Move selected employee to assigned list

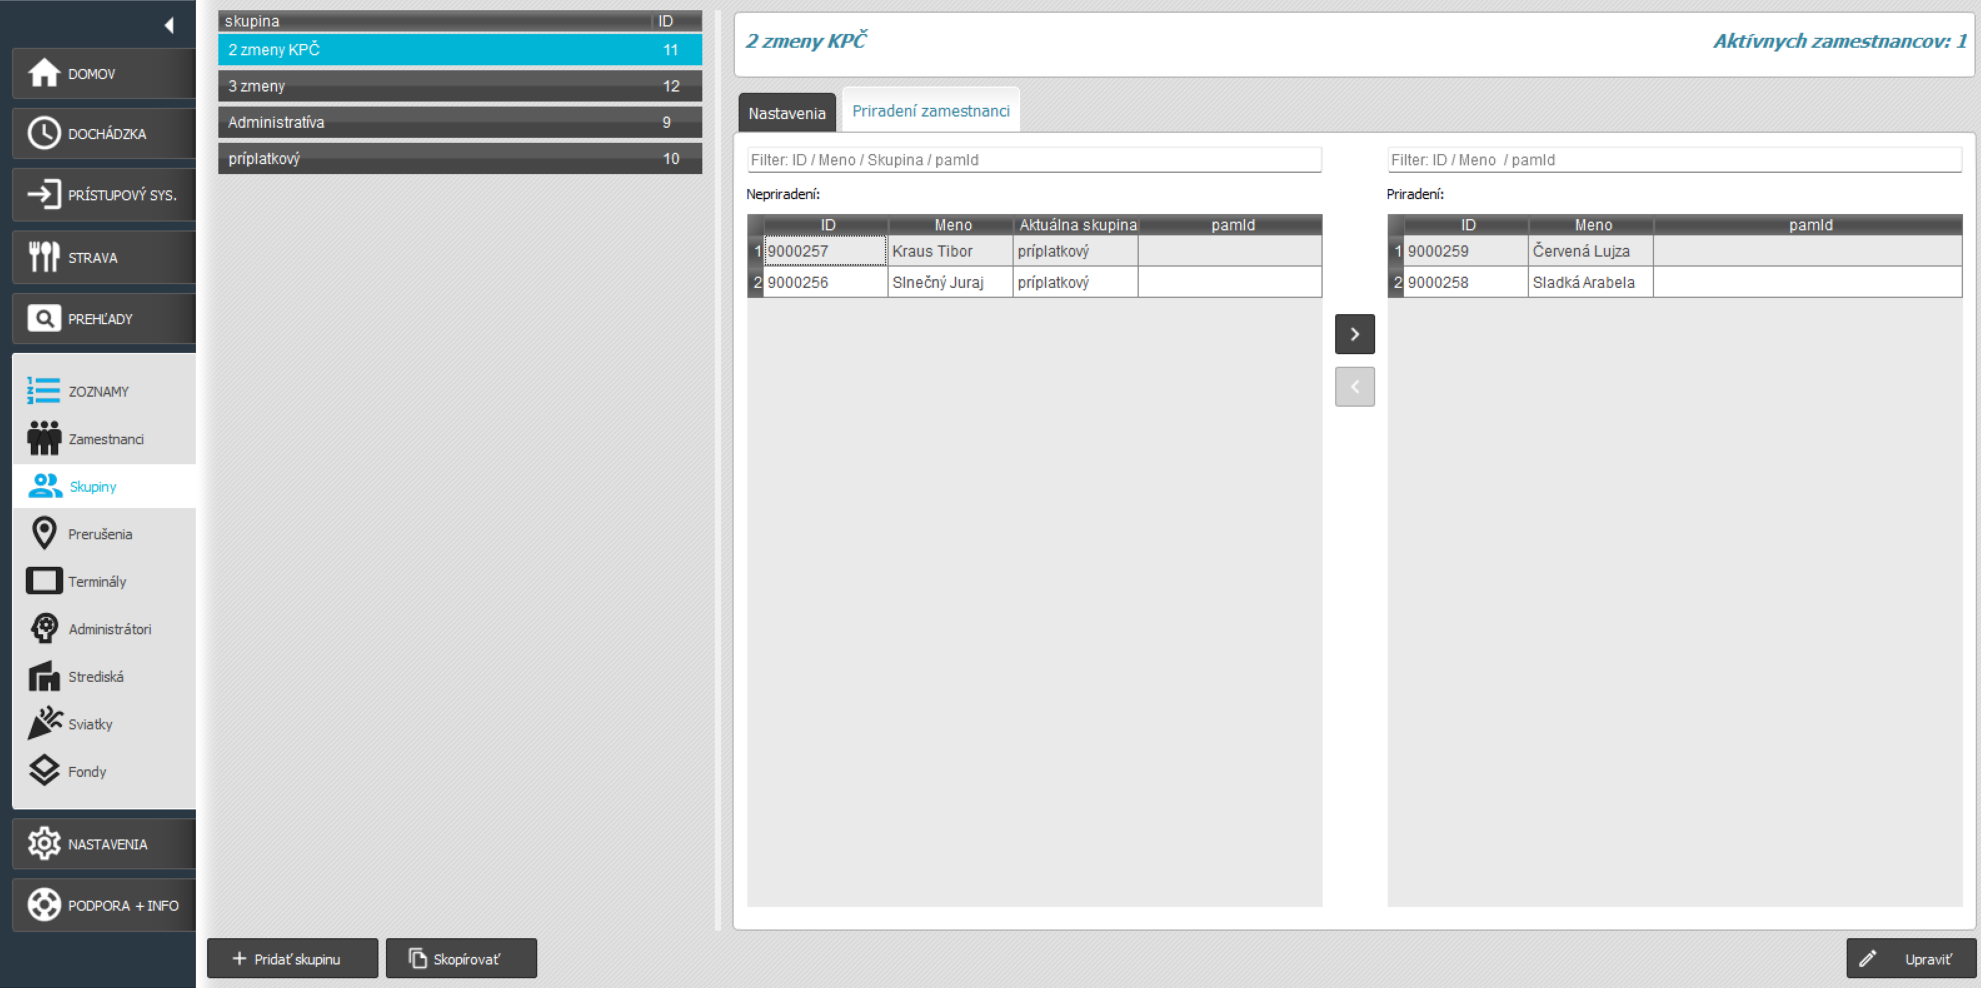1354,334
